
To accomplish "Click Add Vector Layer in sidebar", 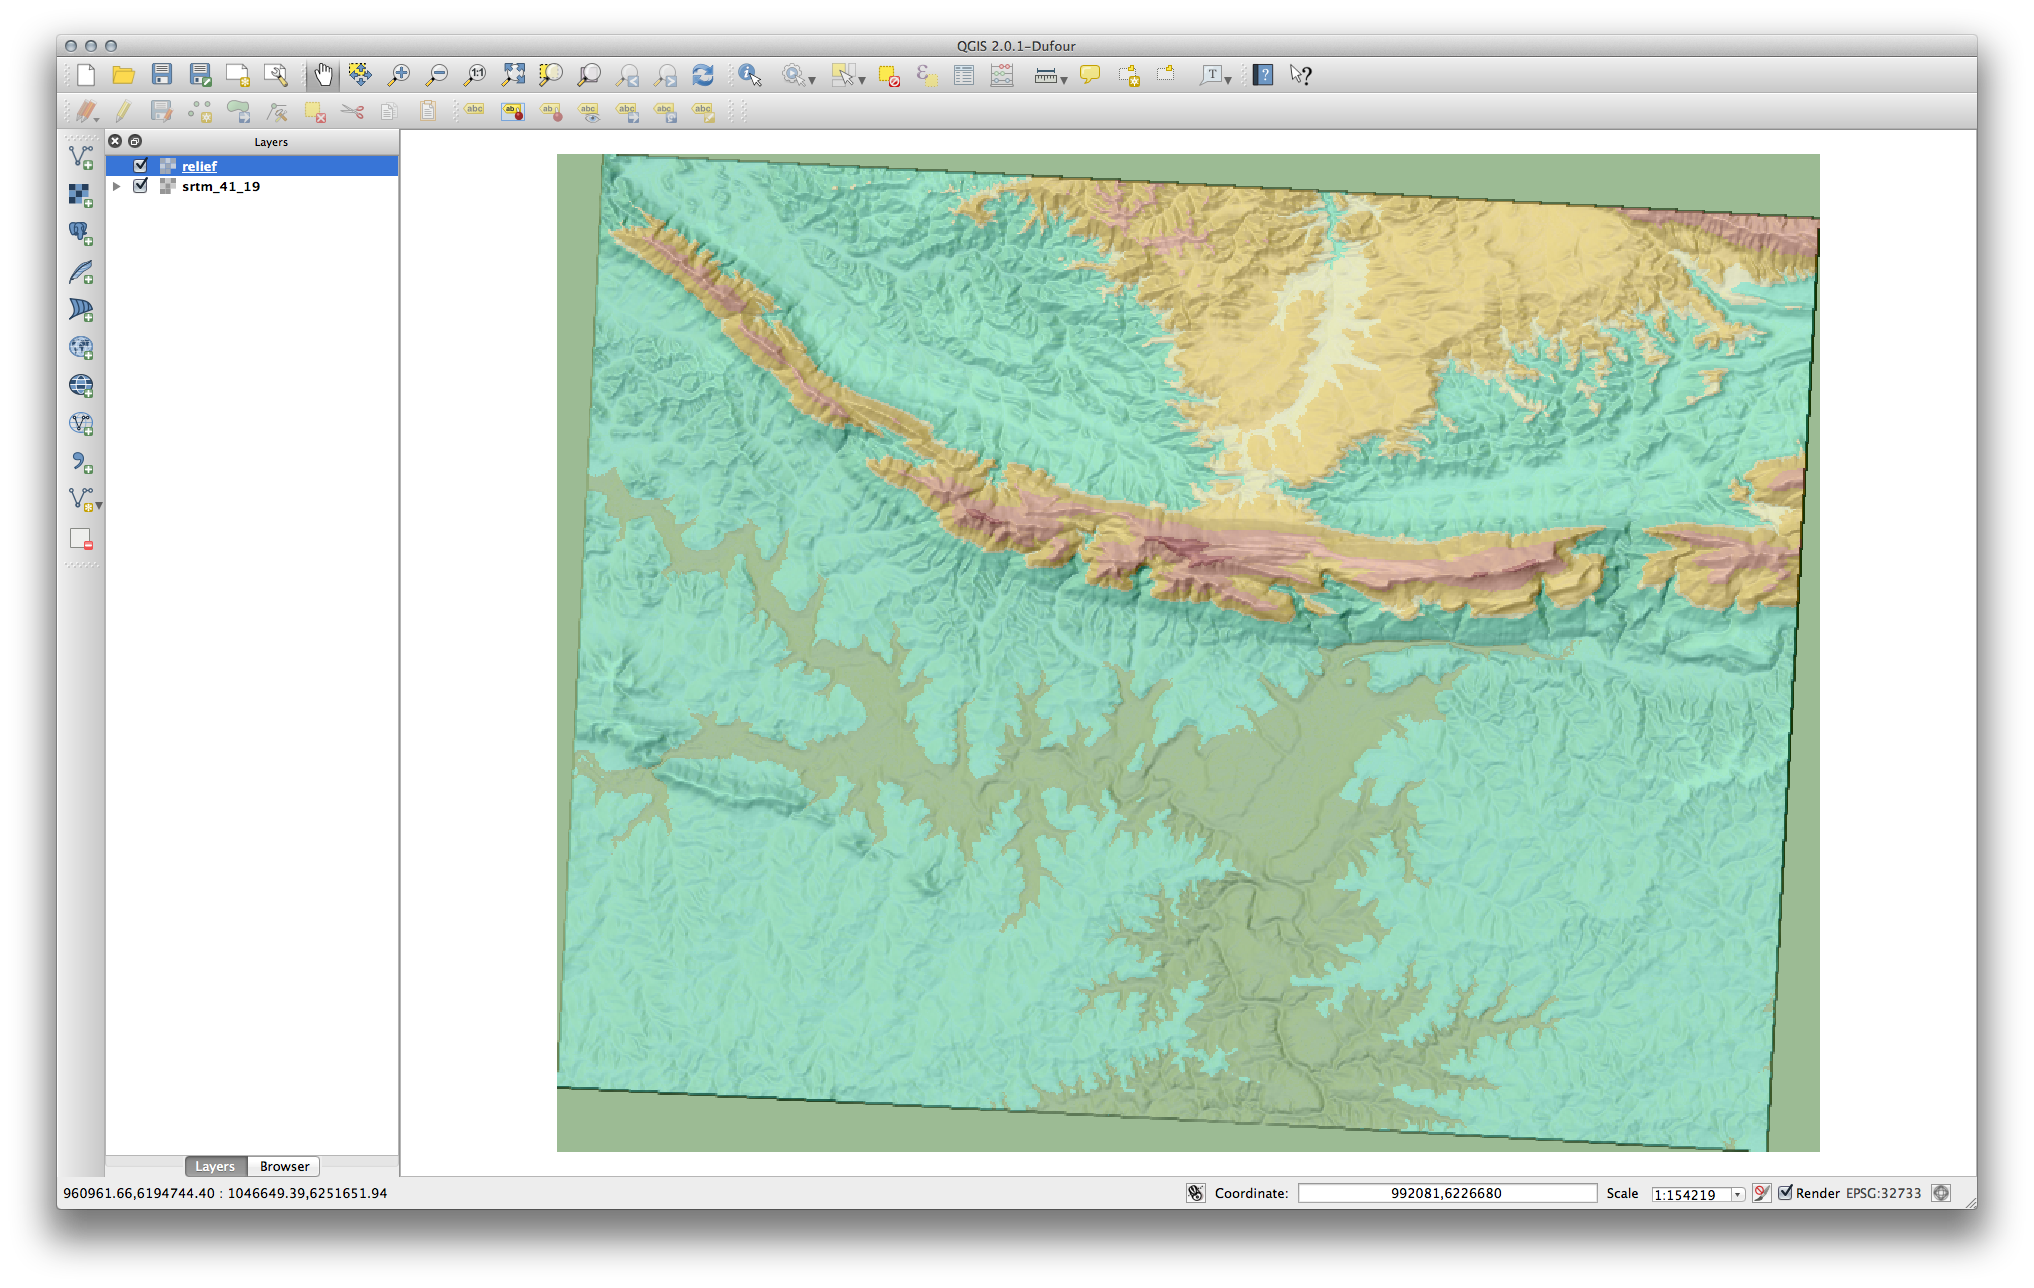I will [81, 157].
